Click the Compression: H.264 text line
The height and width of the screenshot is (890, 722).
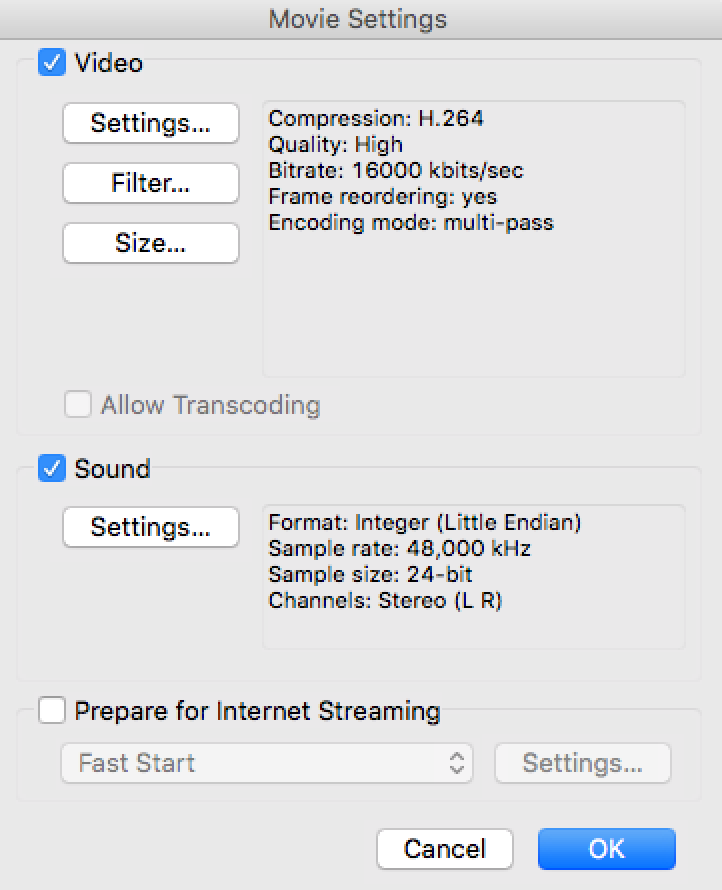click(x=376, y=119)
